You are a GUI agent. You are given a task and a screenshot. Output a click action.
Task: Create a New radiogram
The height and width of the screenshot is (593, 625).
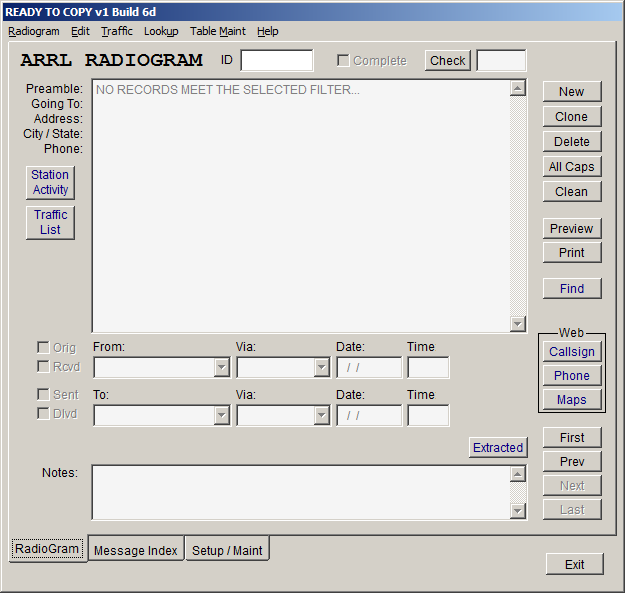click(x=572, y=92)
